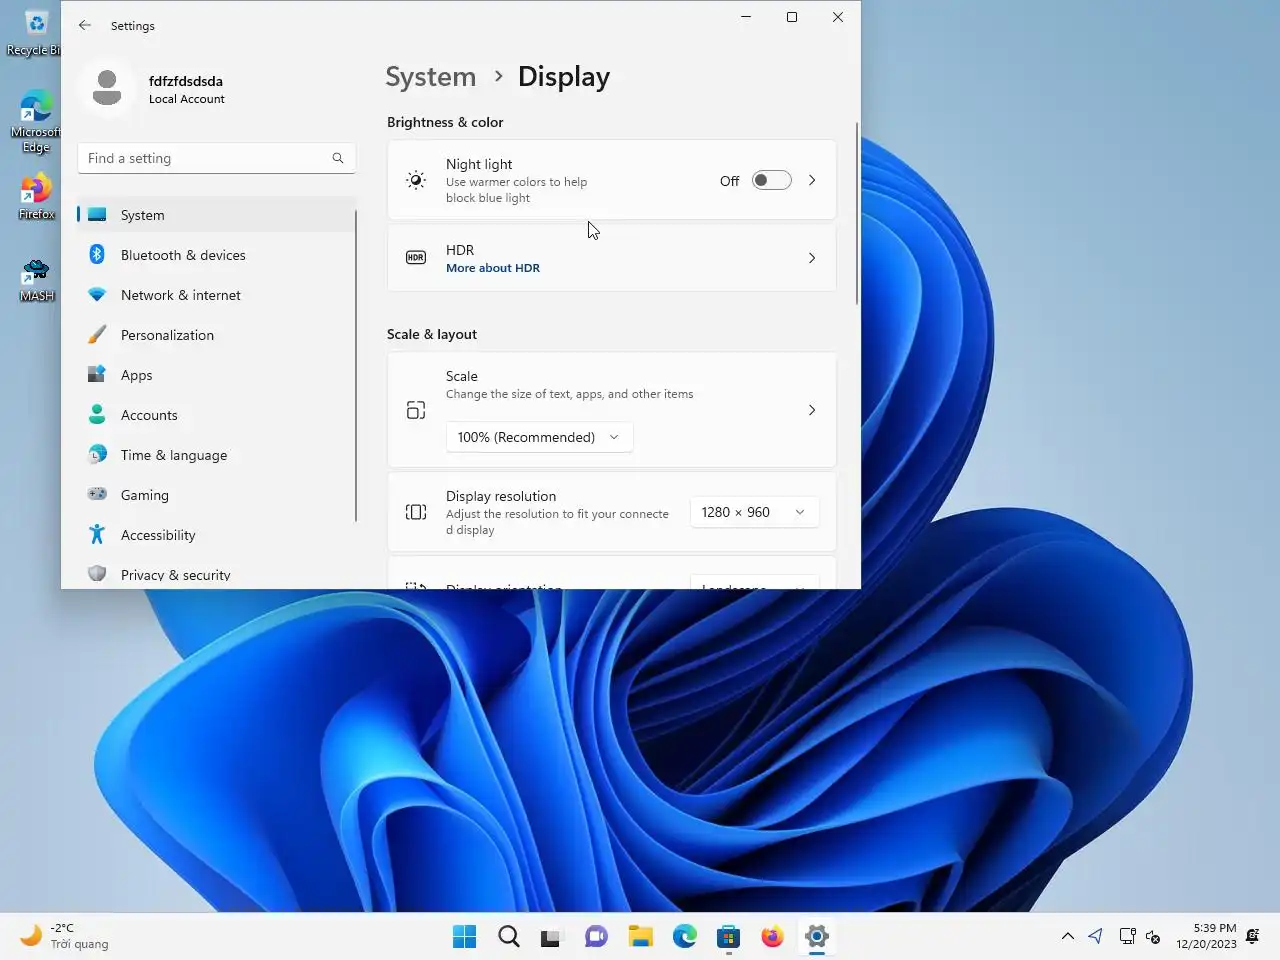Viewport: 1280px width, 960px height.
Task: Open taskbar Search
Action: [509, 936]
